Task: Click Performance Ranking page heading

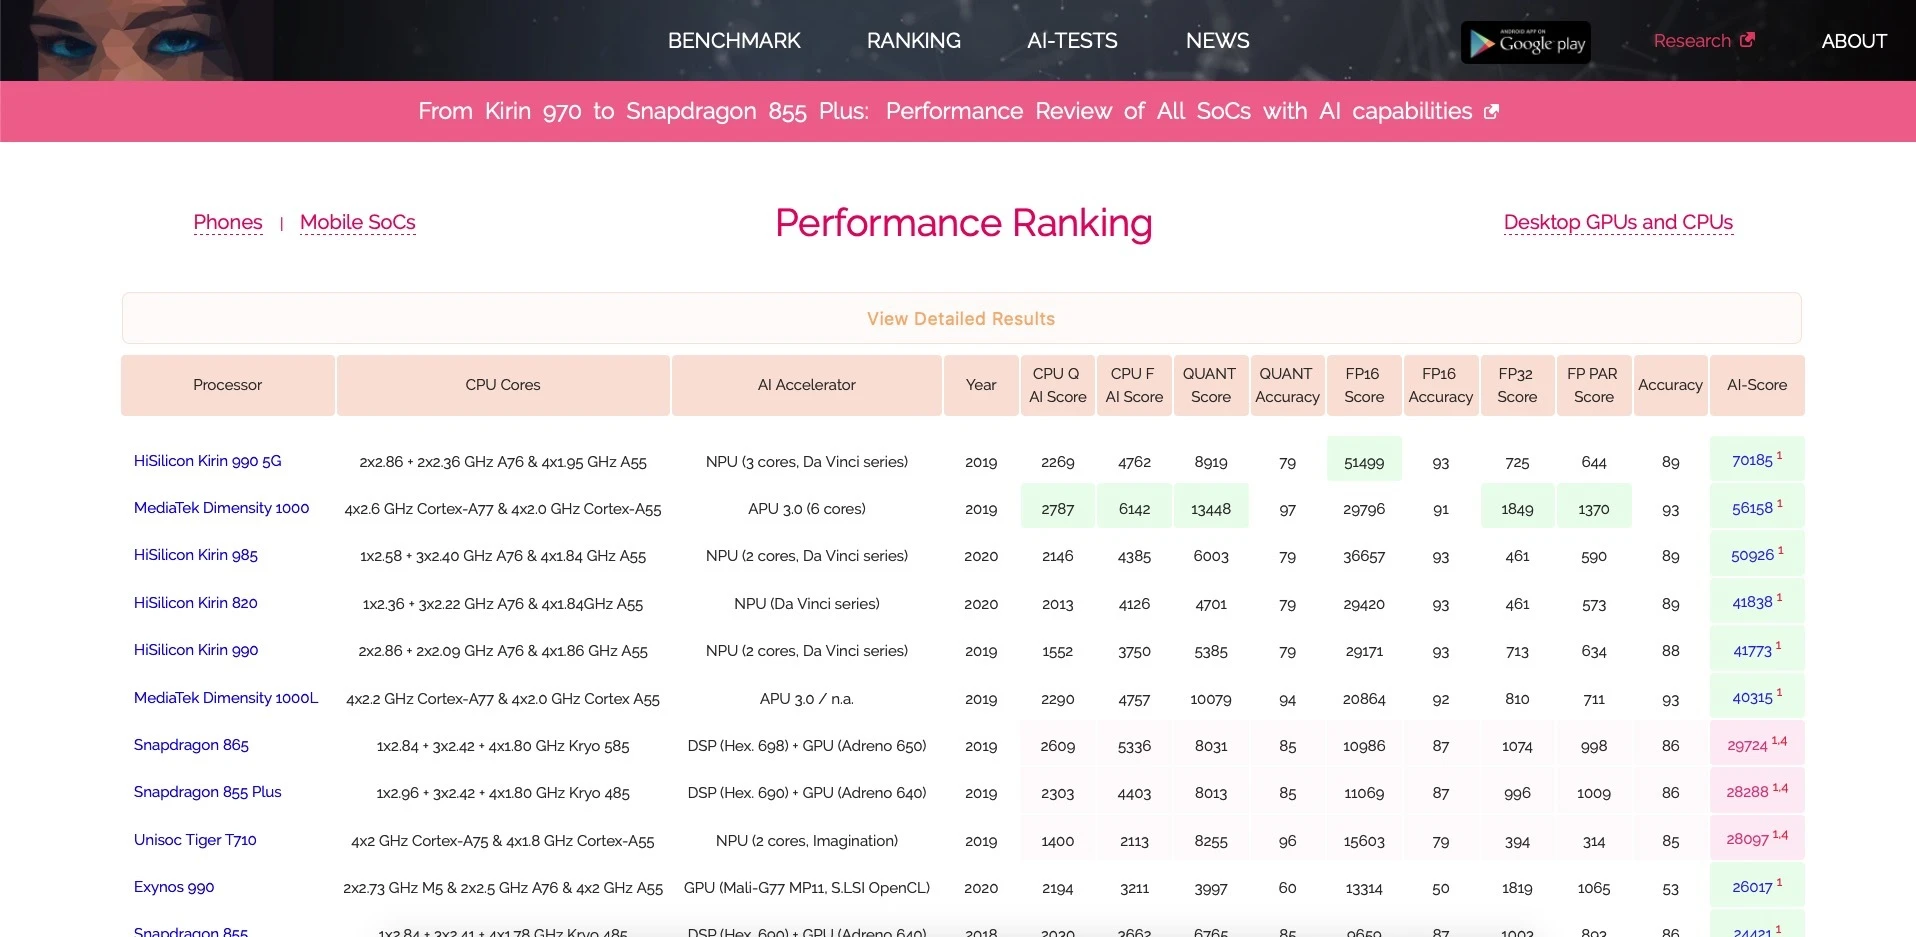Action: 963,222
